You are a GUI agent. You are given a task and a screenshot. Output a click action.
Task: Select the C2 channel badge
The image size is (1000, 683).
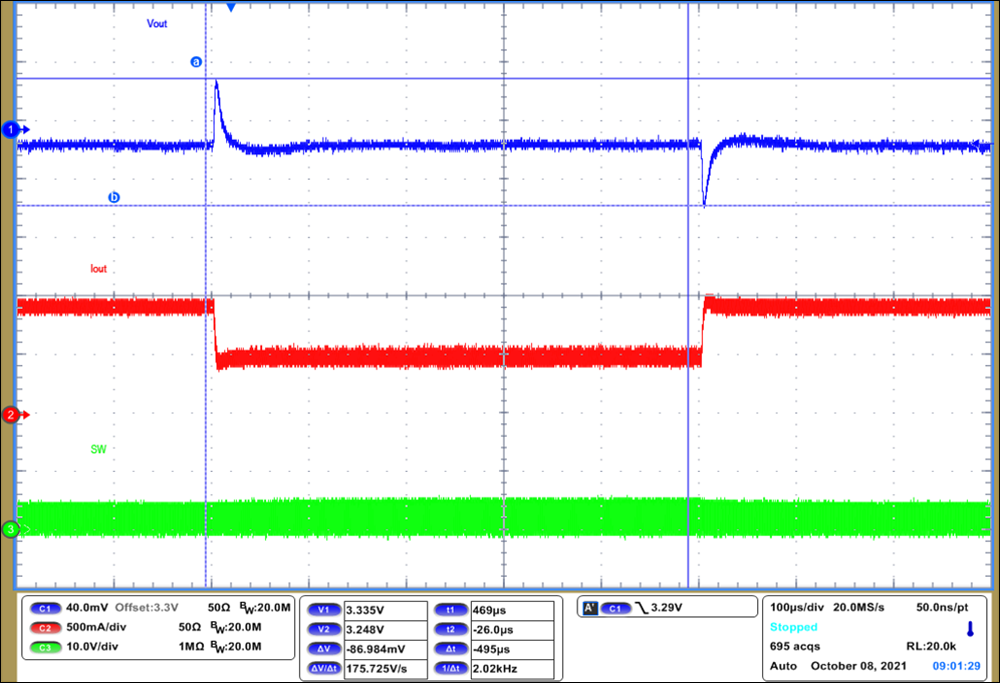click(x=44, y=628)
